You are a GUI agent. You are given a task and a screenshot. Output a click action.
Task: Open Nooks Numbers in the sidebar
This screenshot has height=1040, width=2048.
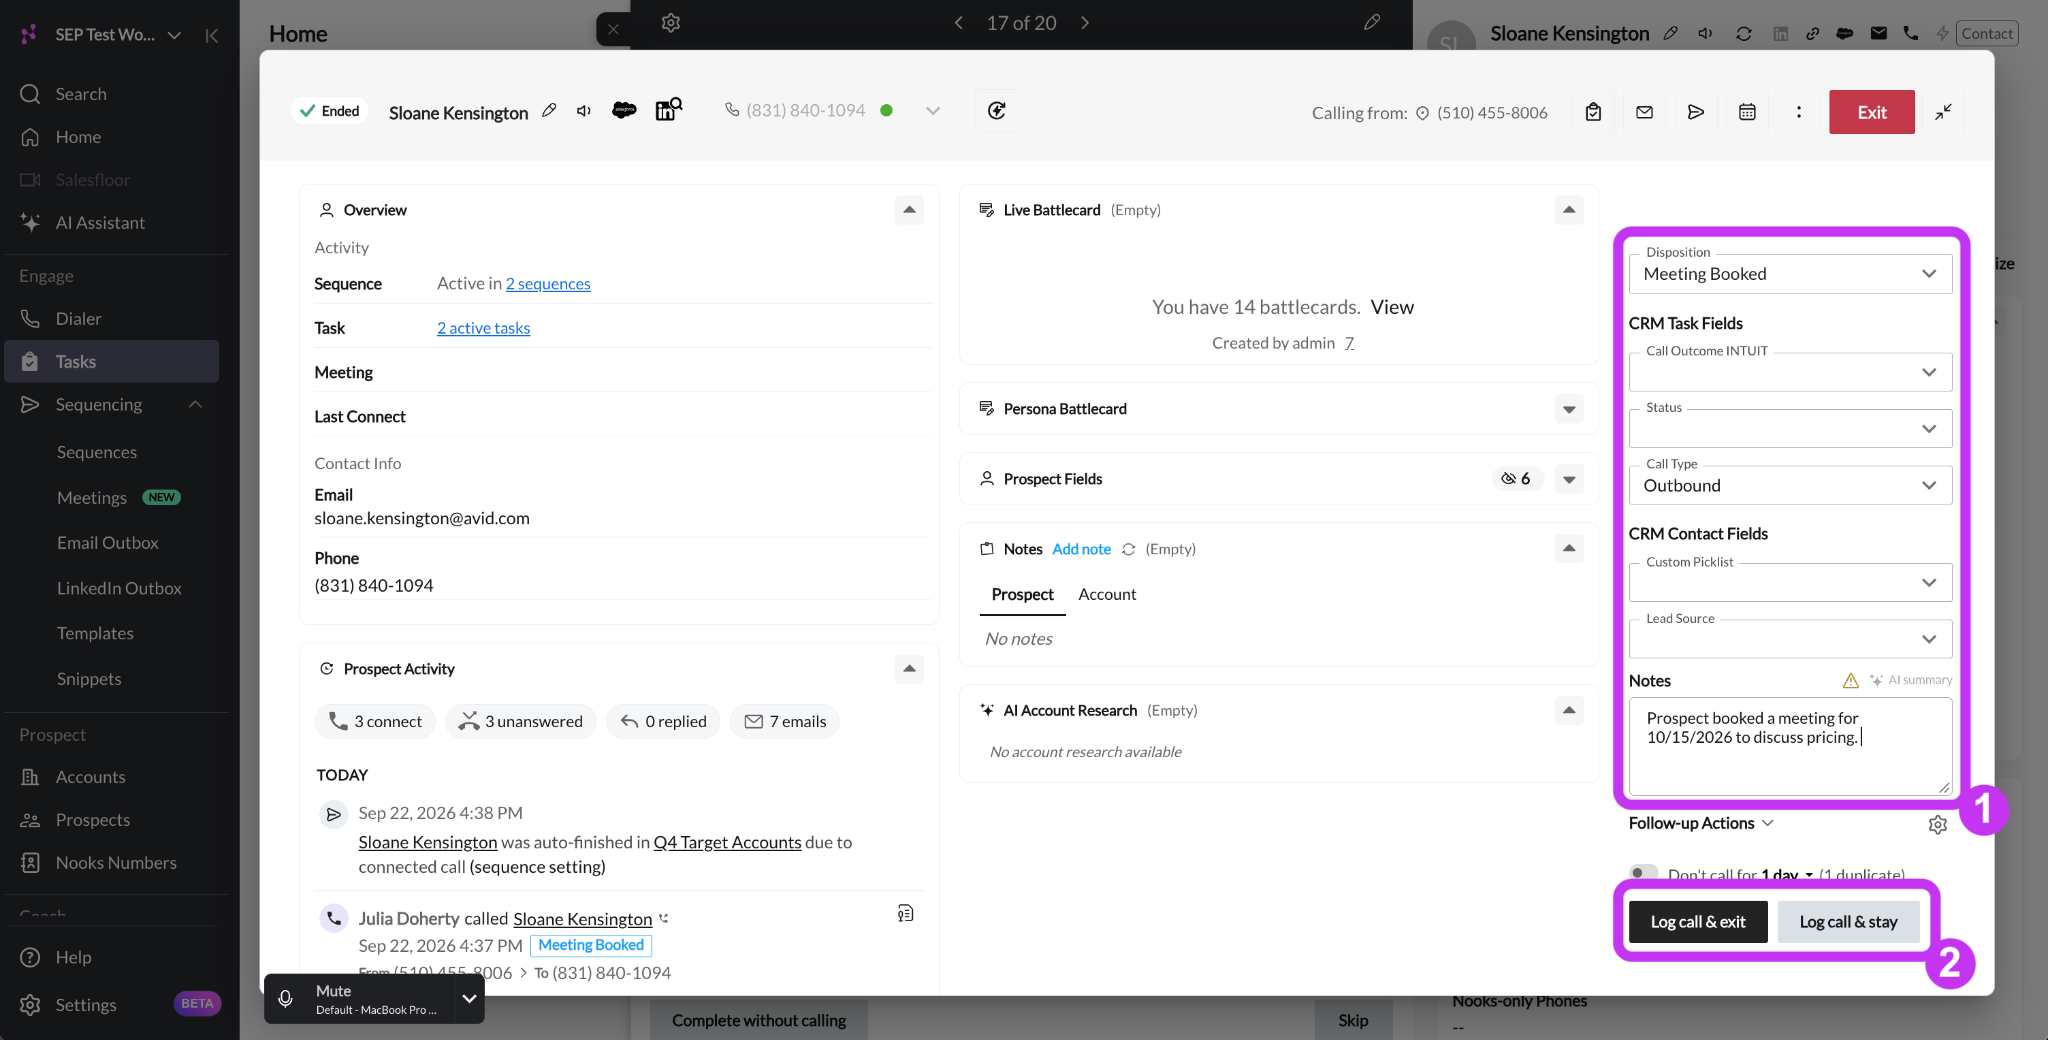point(112,863)
